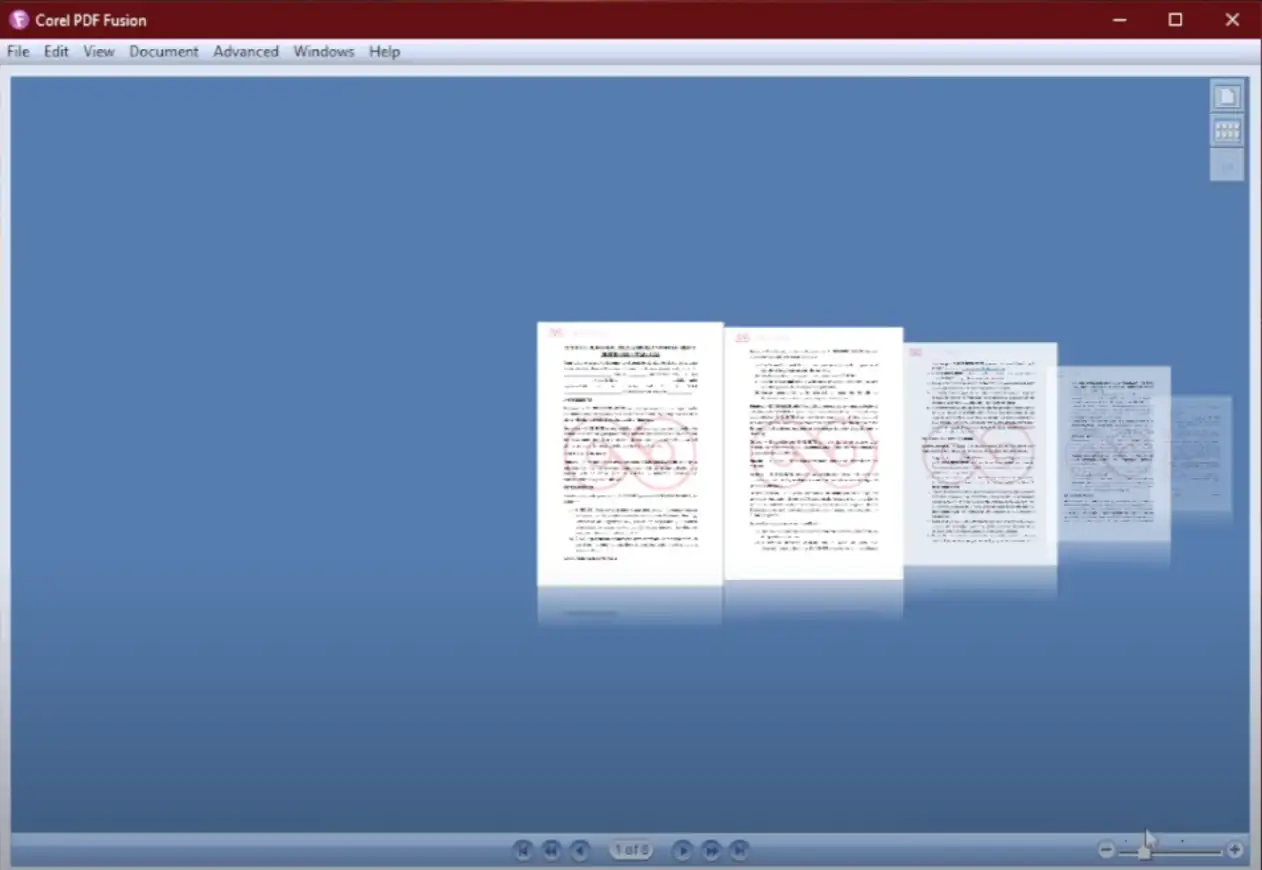Click the '1 of 5' page indicator field
Image resolution: width=1262 pixels, height=870 pixels.
pos(631,850)
